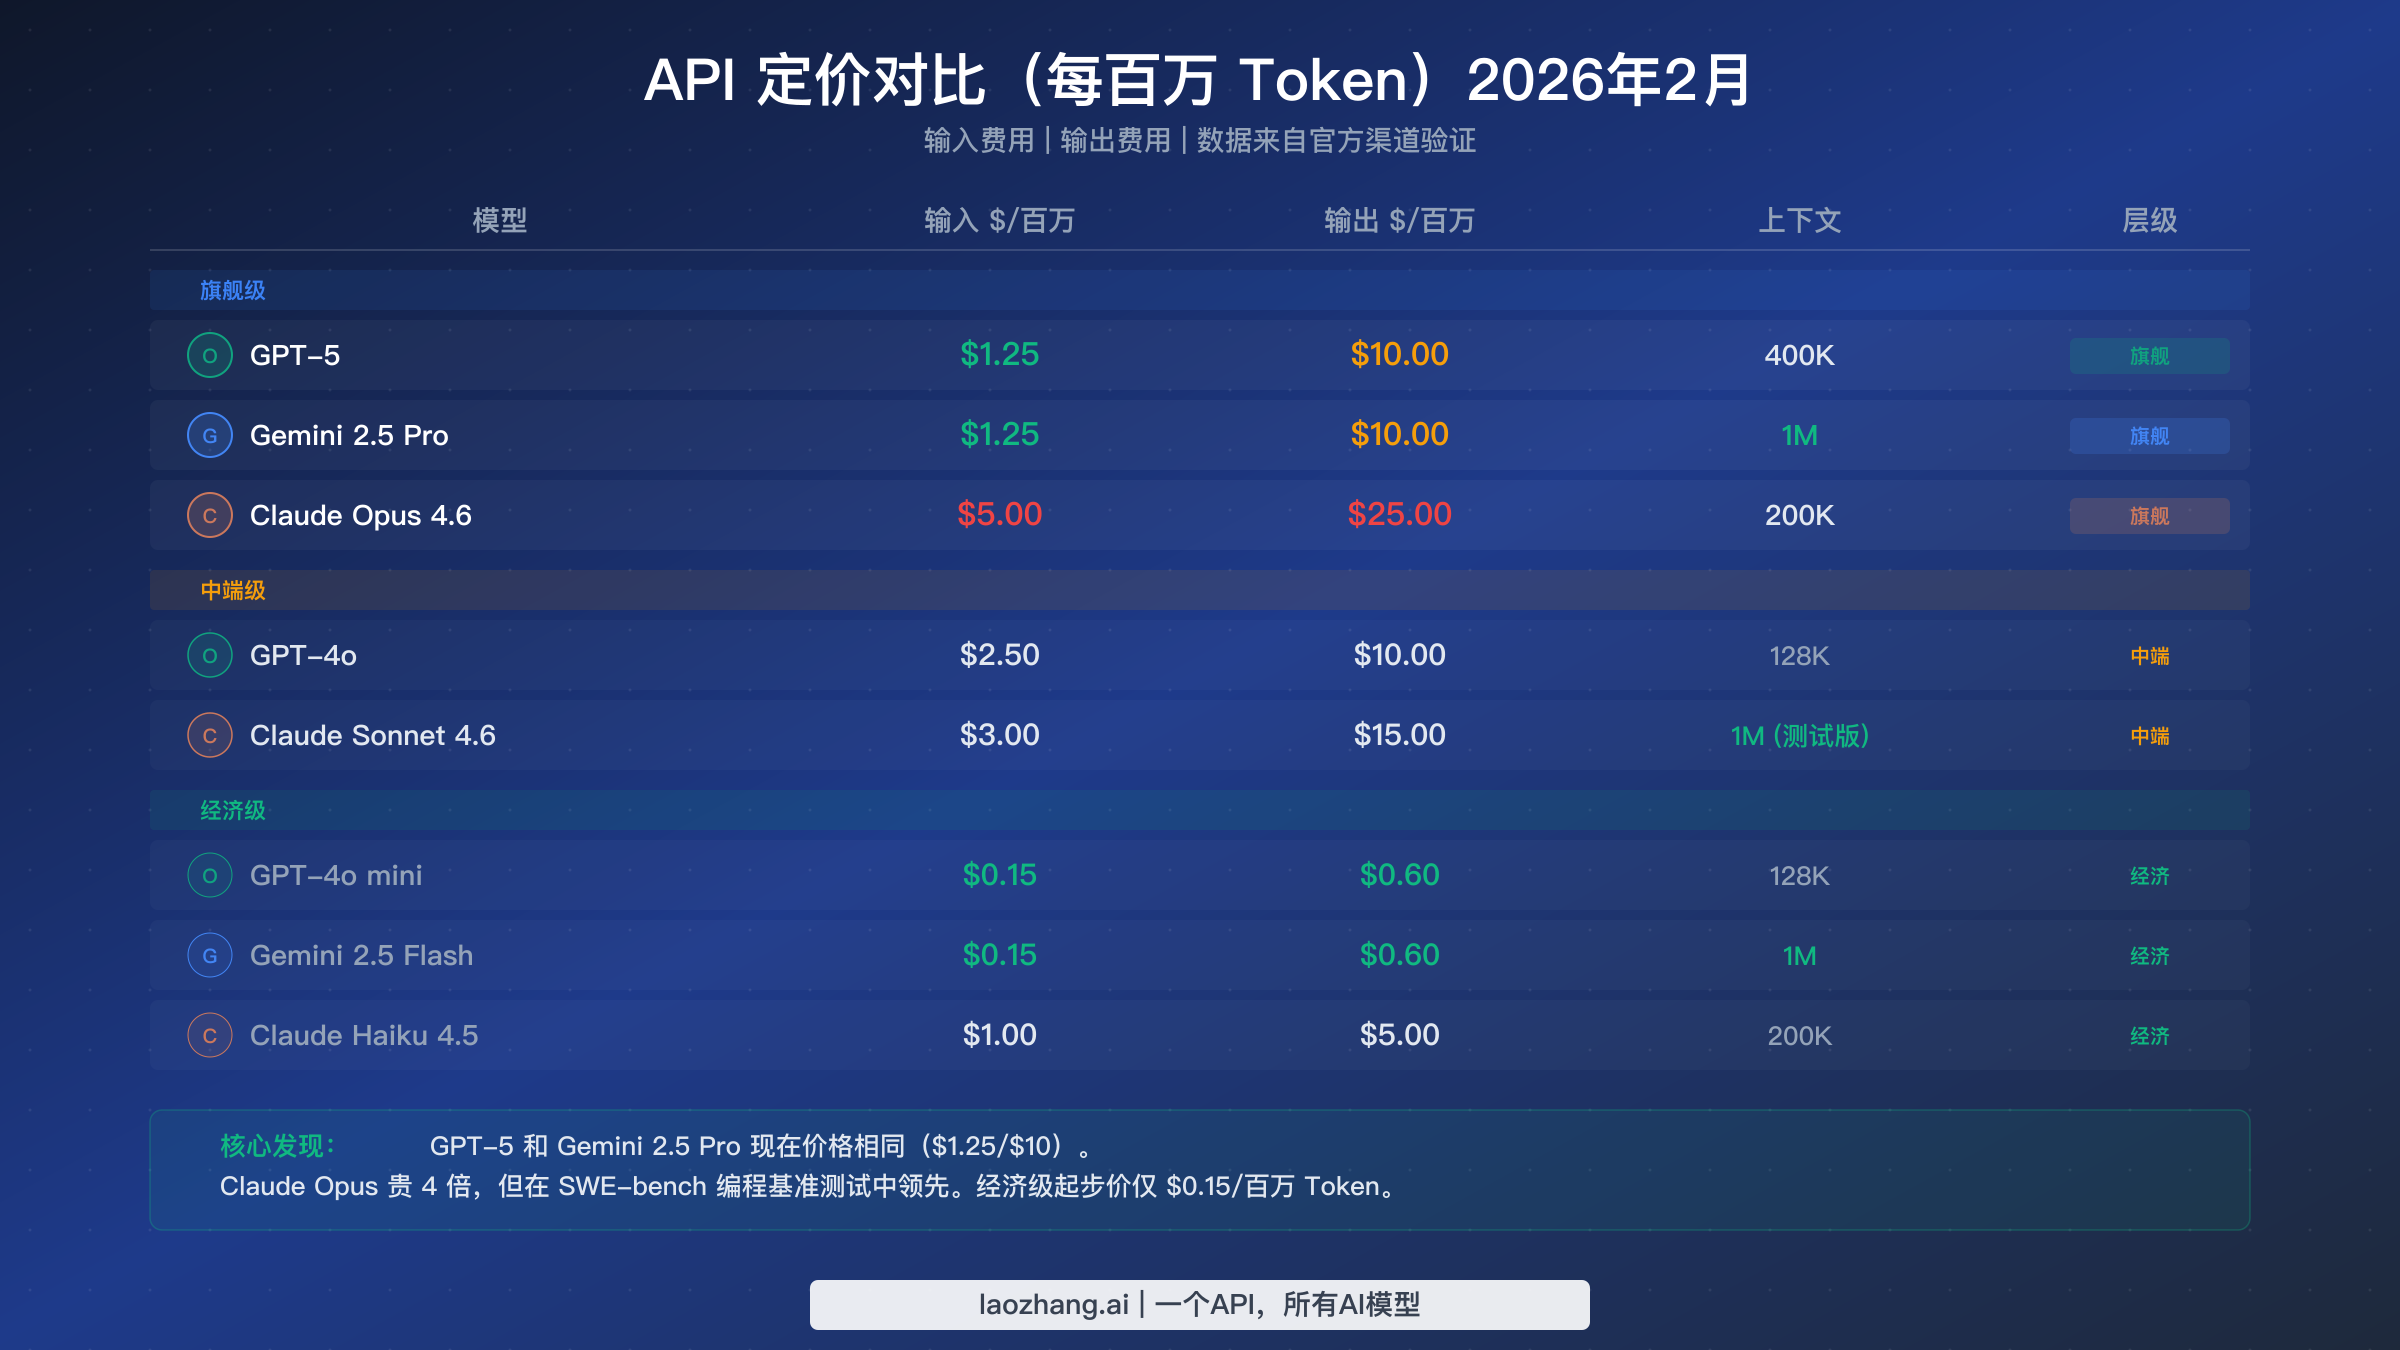Click the 1M (测试版) context label
The width and height of the screenshot is (2400, 1350).
point(1798,735)
